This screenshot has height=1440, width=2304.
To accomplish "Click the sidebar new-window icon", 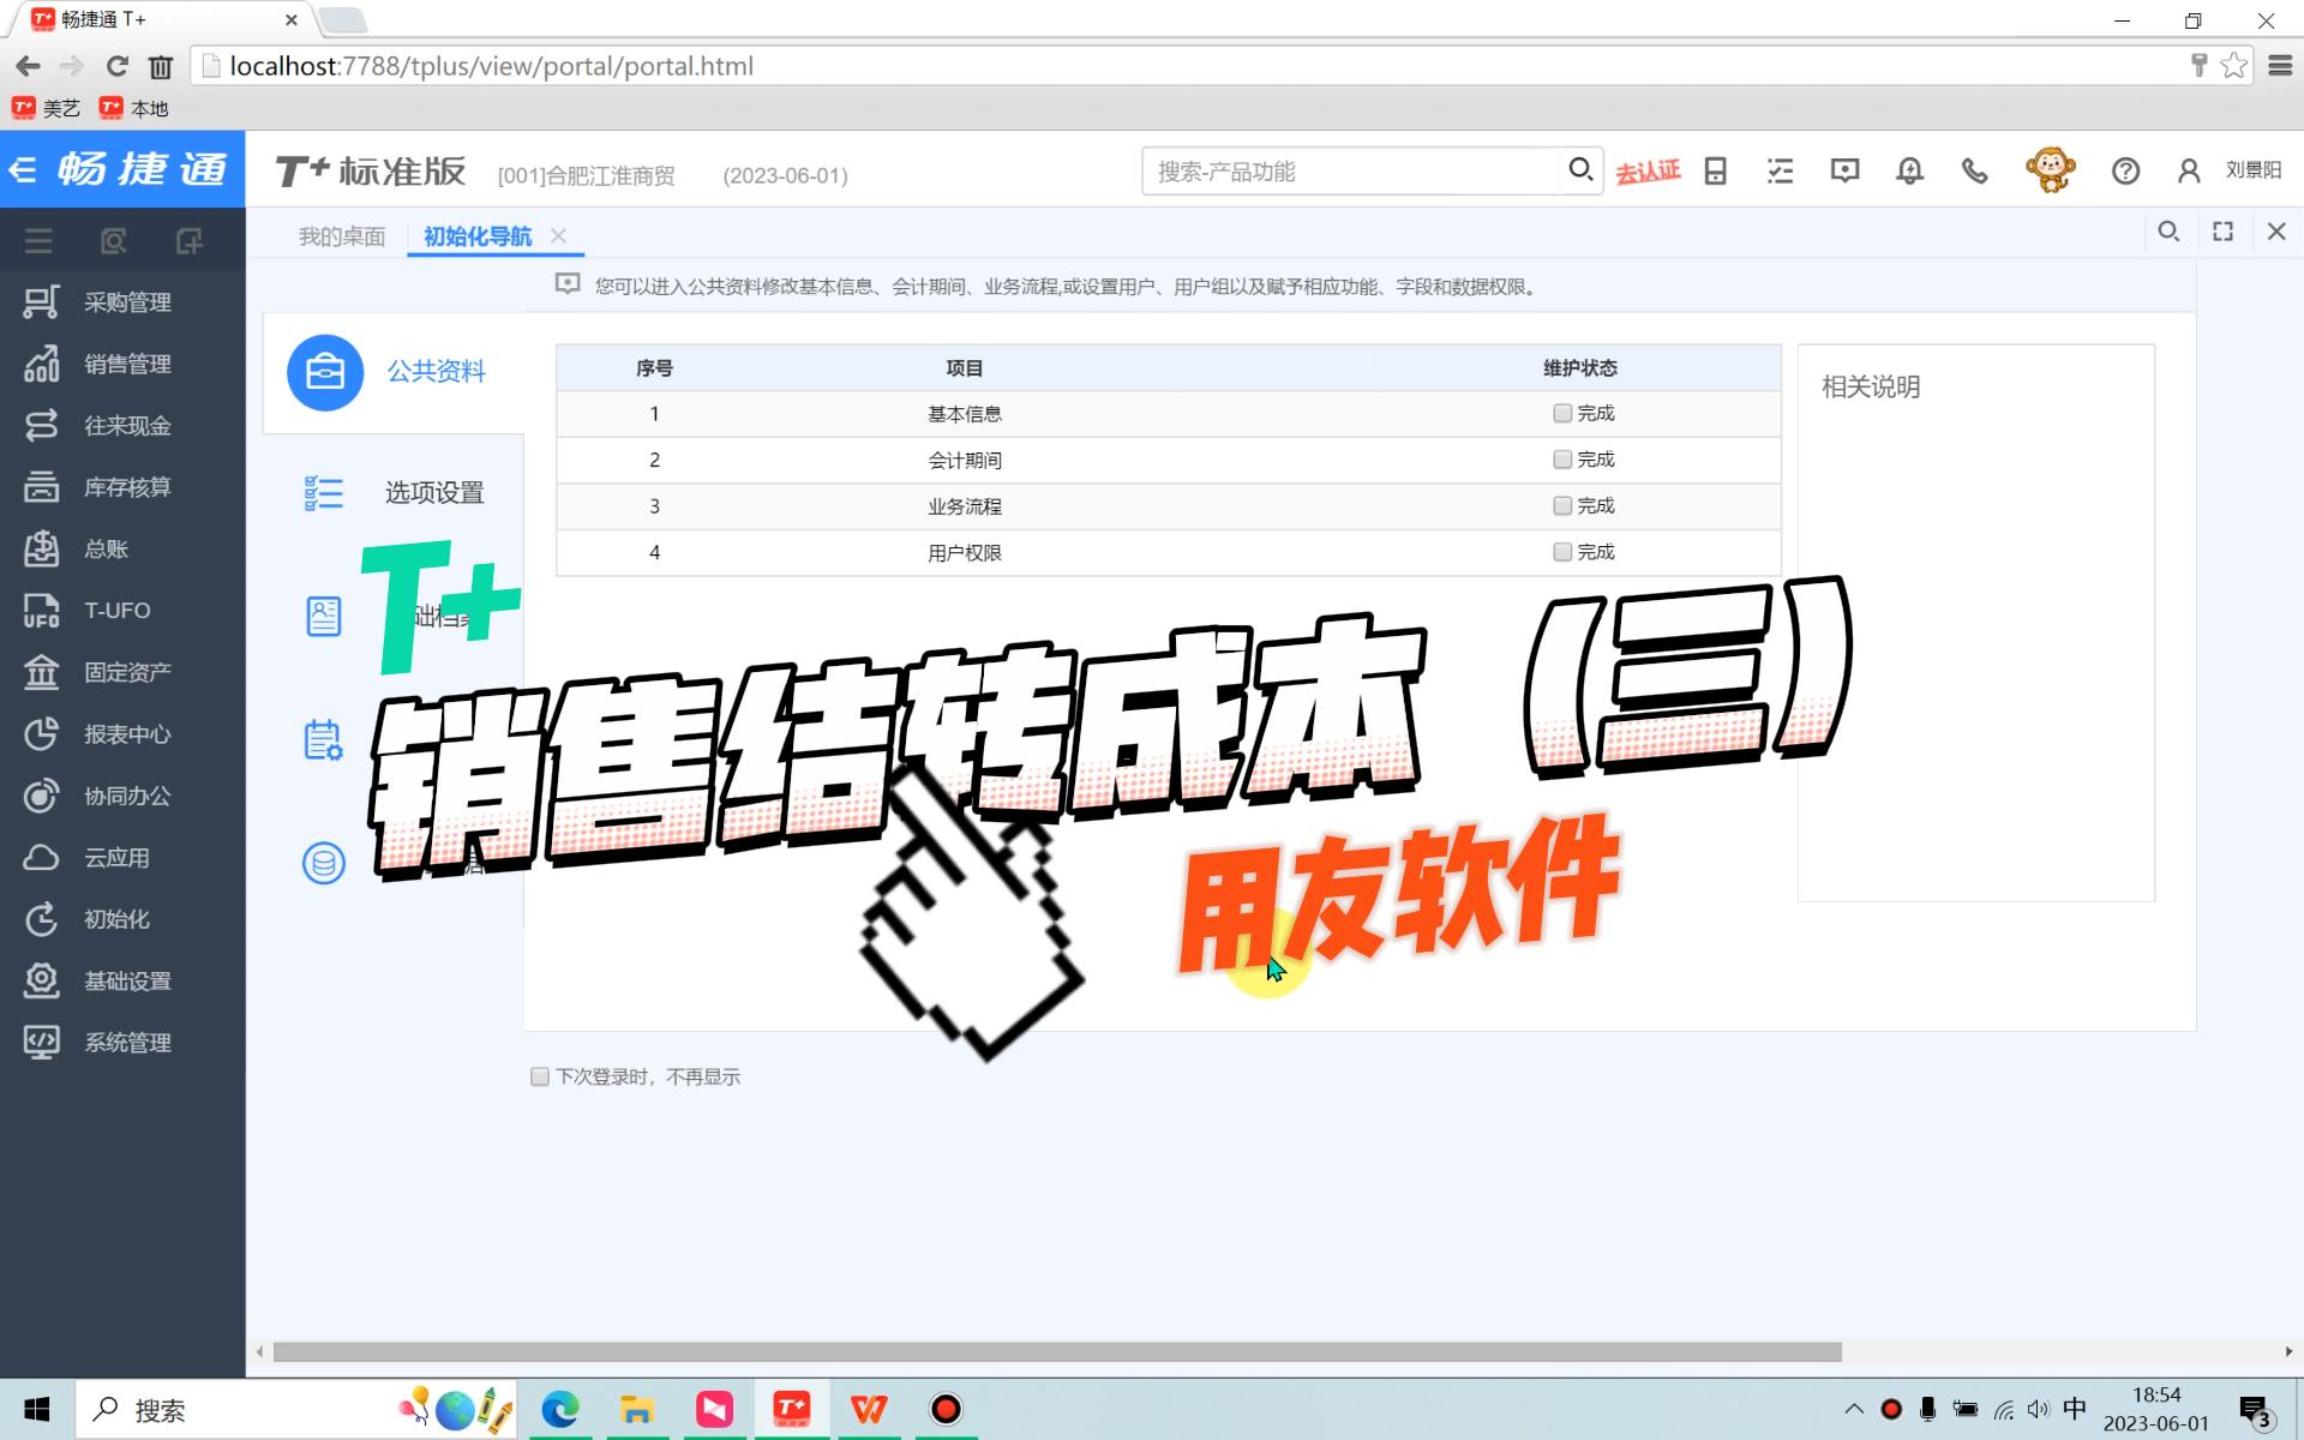I will pos(188,240).
